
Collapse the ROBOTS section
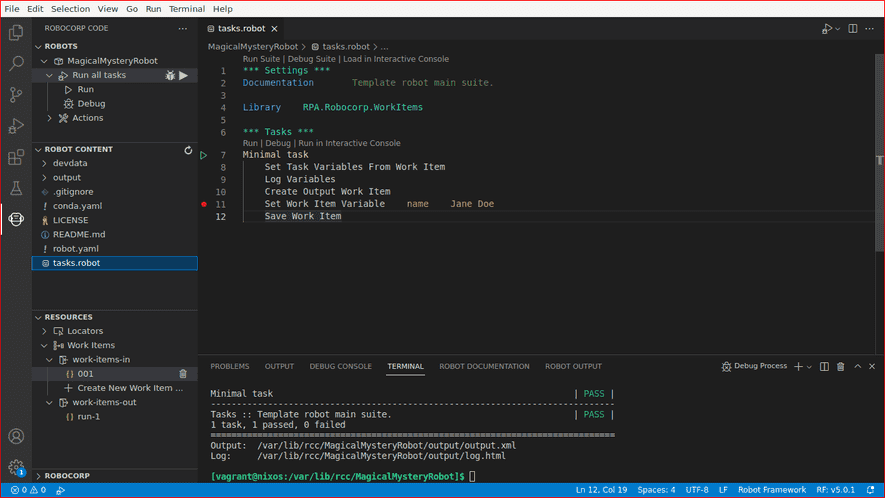[x=38, y=46]
